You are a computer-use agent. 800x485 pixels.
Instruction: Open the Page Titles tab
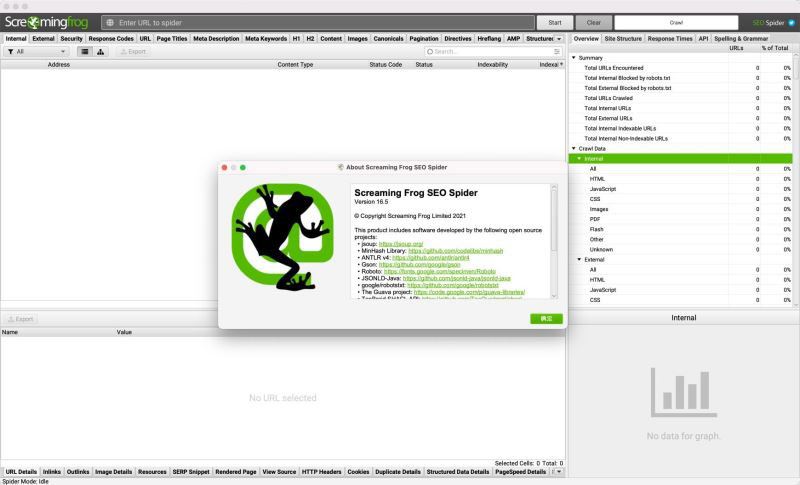point(171,39)
